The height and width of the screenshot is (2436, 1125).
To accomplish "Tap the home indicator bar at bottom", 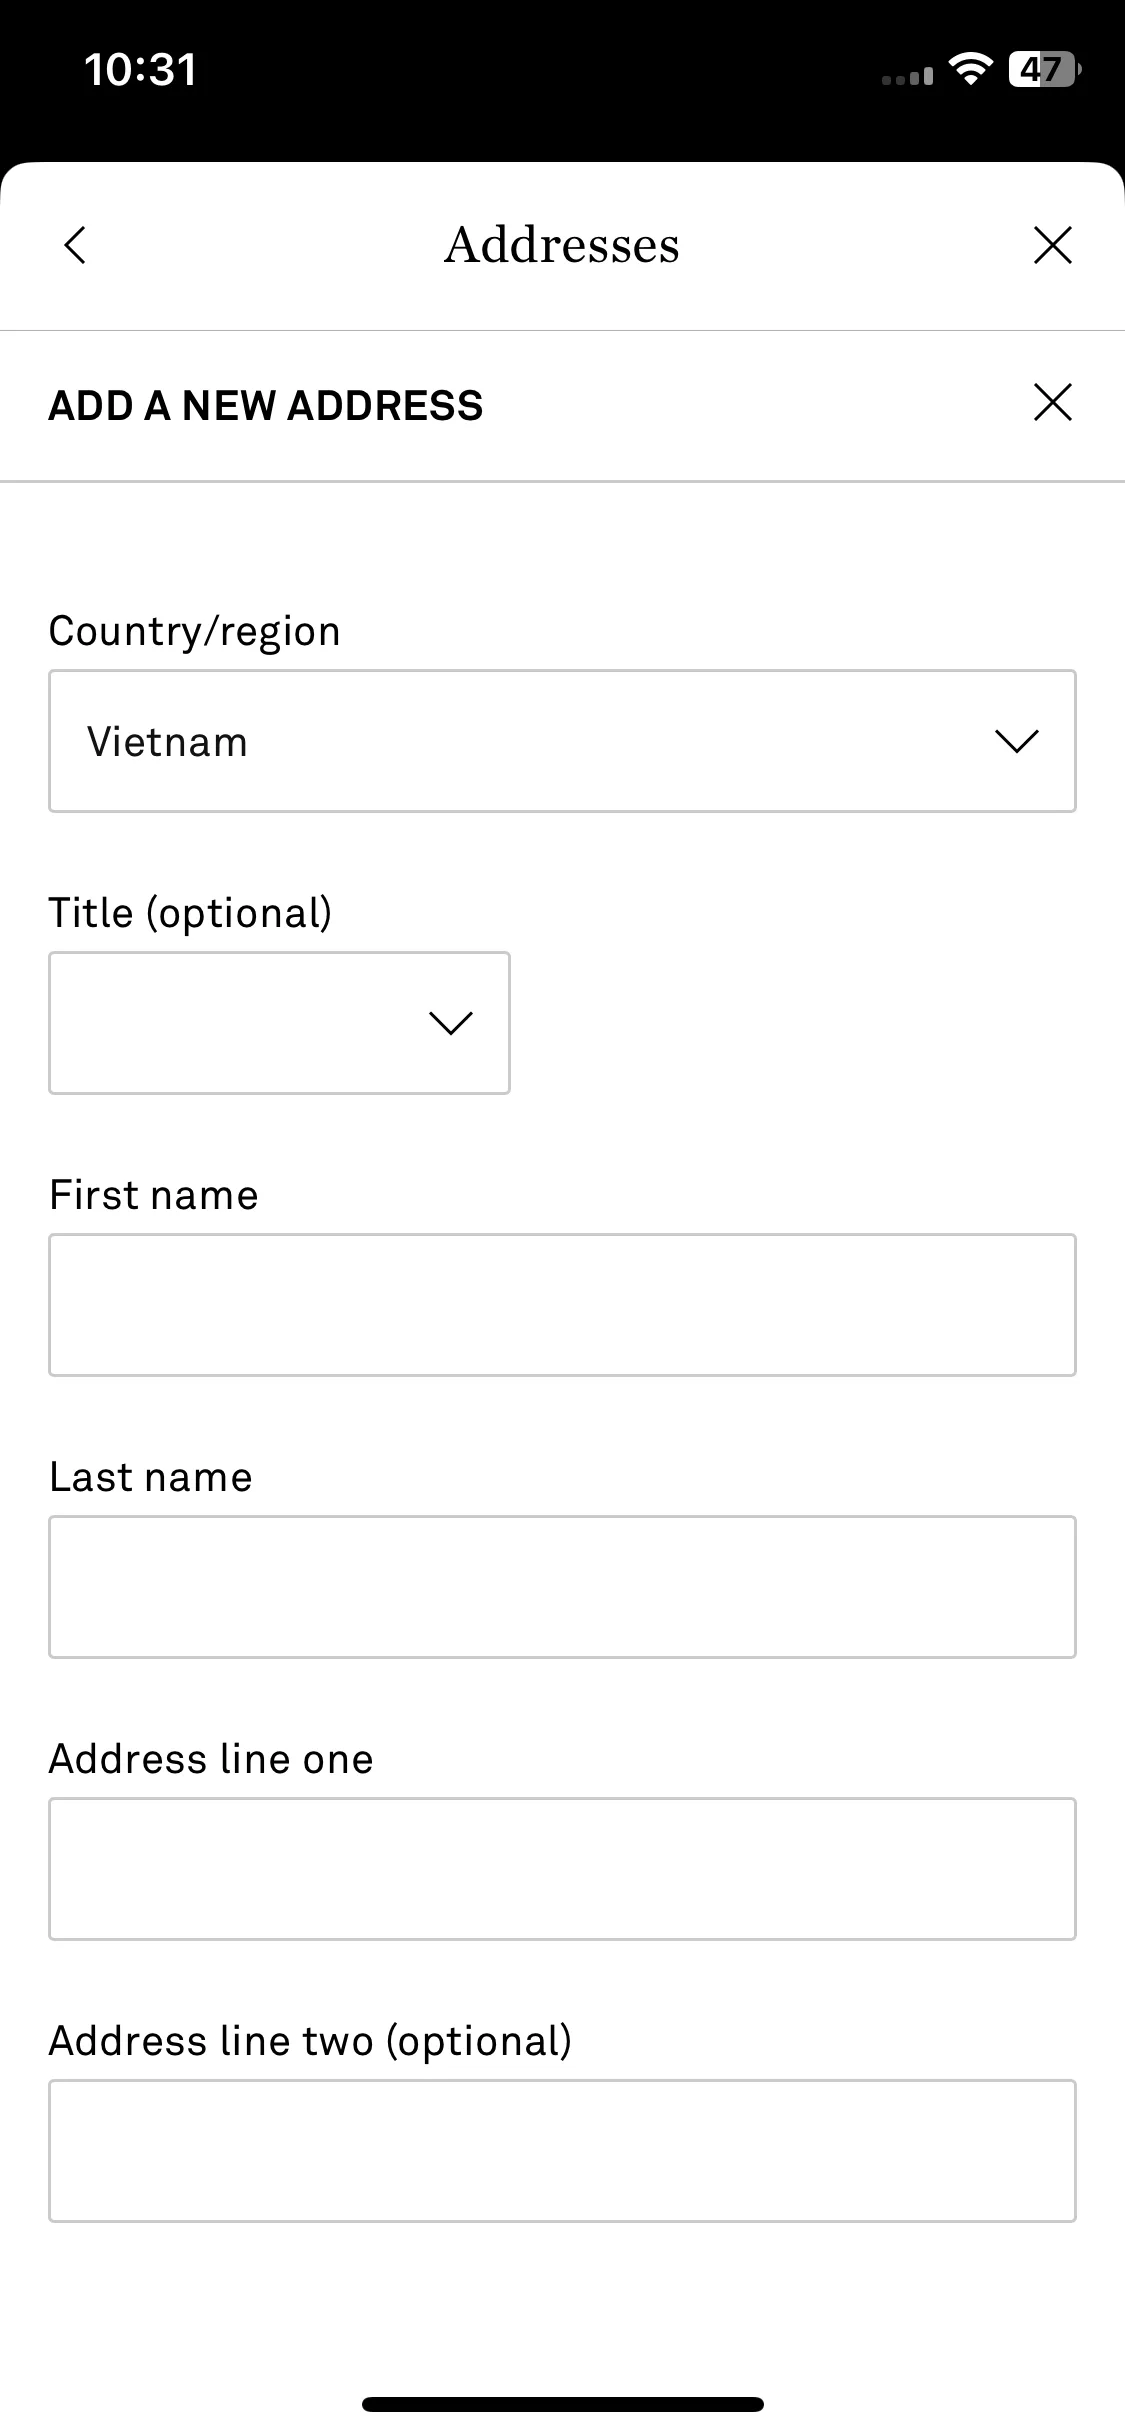I will 562,2404.
